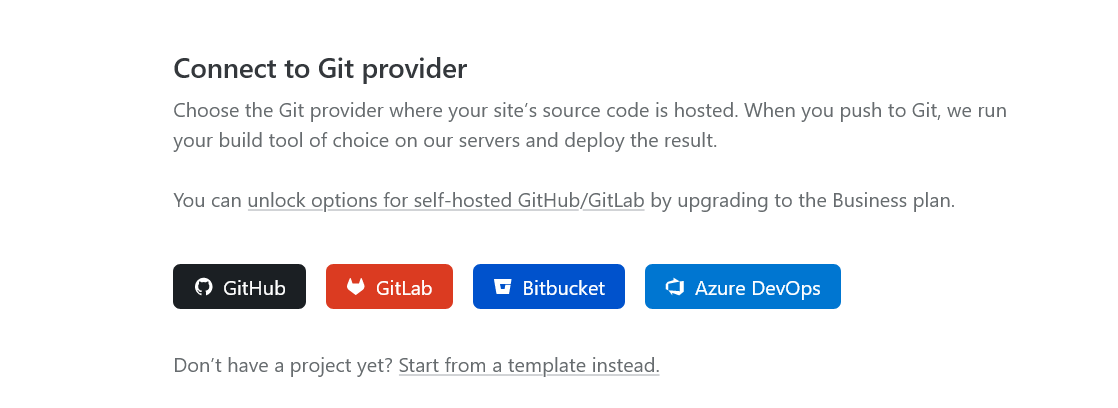Viewport: 1118px width, 408px height.
Task: Choose Azure DevOps as Git provider
Action: [743, 287]
